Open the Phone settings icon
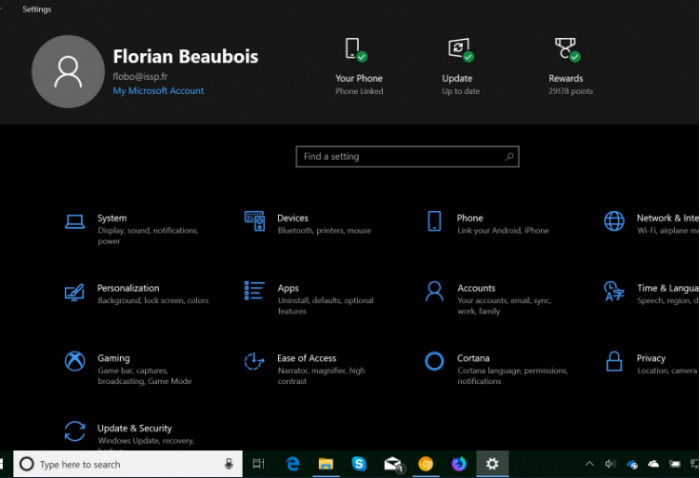The height and width of the screenshot is (478, 700). tap(434, 221)
